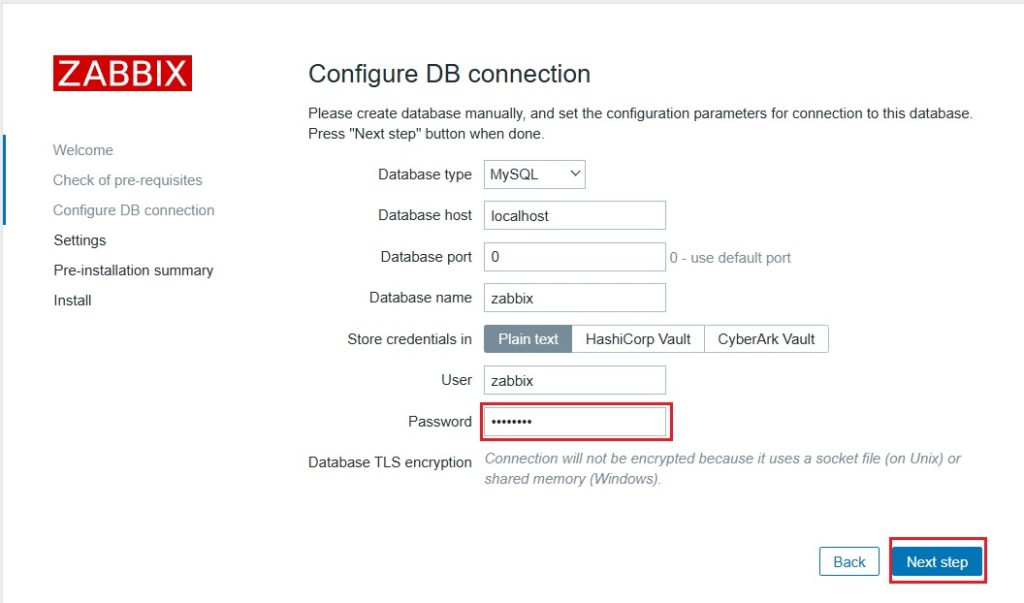The width and height of the screenshot is (1024, 603).
Task: Click the User input field
Action: pos(575,380)
